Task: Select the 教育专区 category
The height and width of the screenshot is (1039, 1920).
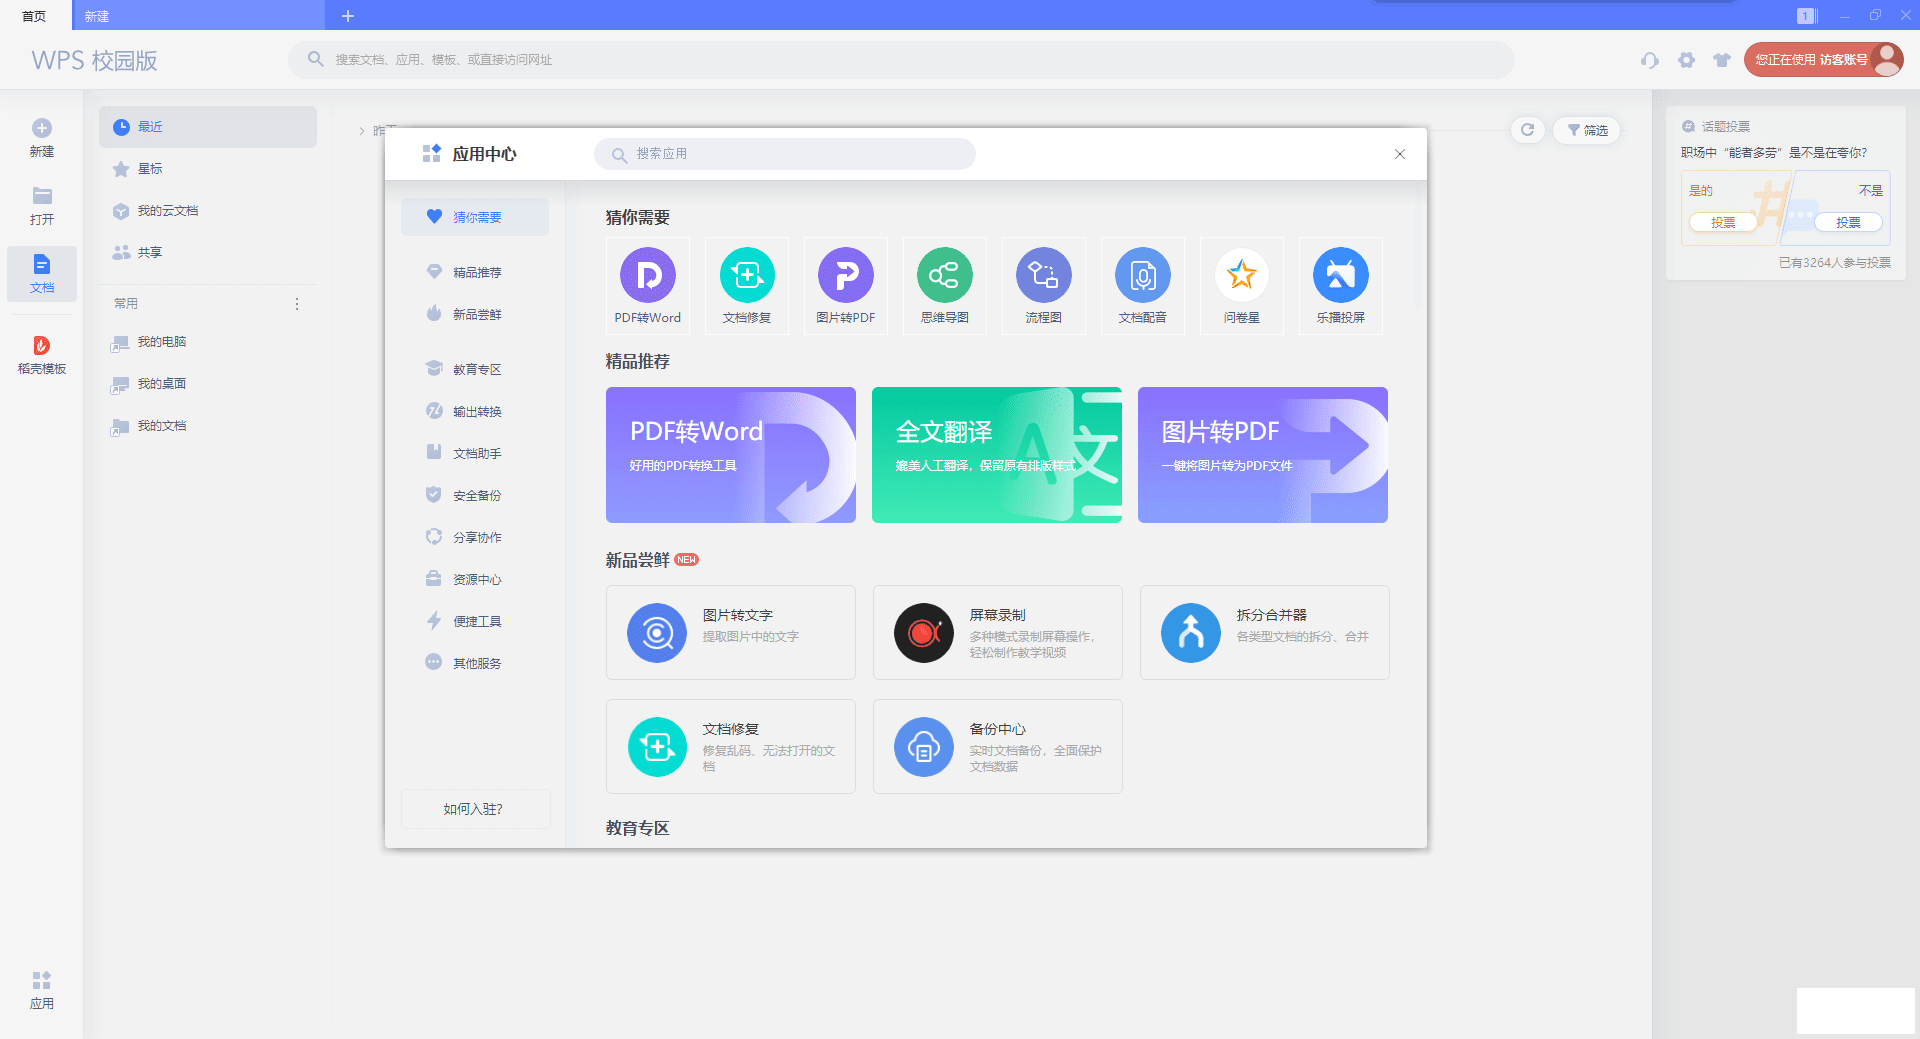Action: pyautogui.click(x=475, y=369)
